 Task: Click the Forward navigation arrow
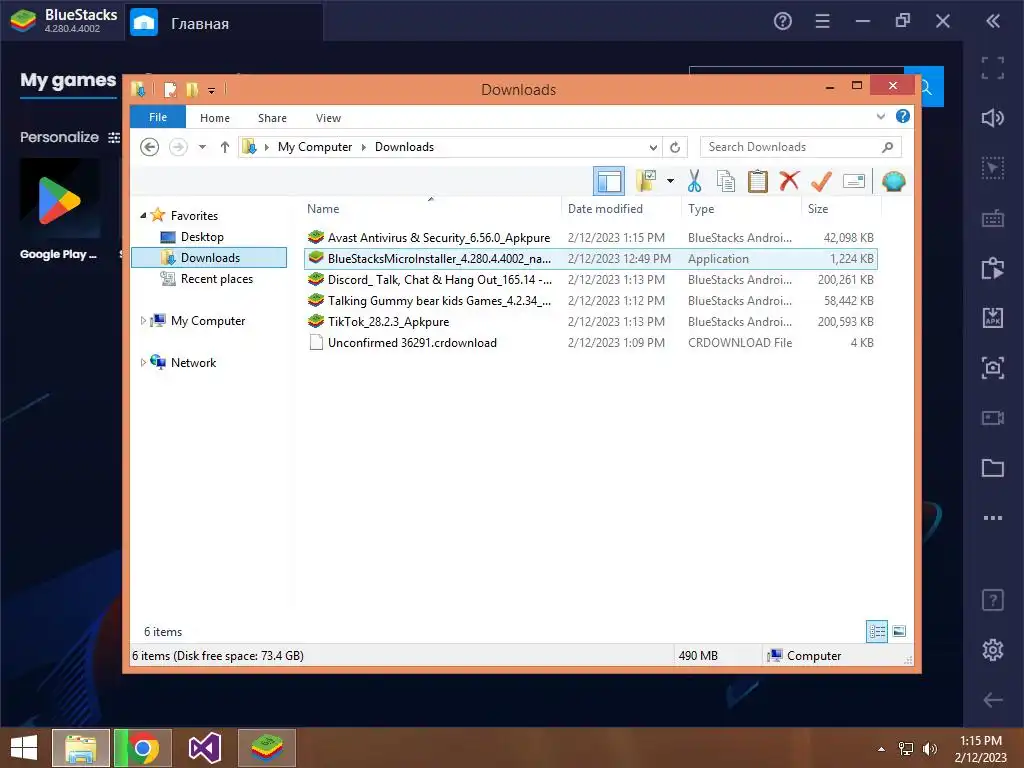click(x=178, y=147)
